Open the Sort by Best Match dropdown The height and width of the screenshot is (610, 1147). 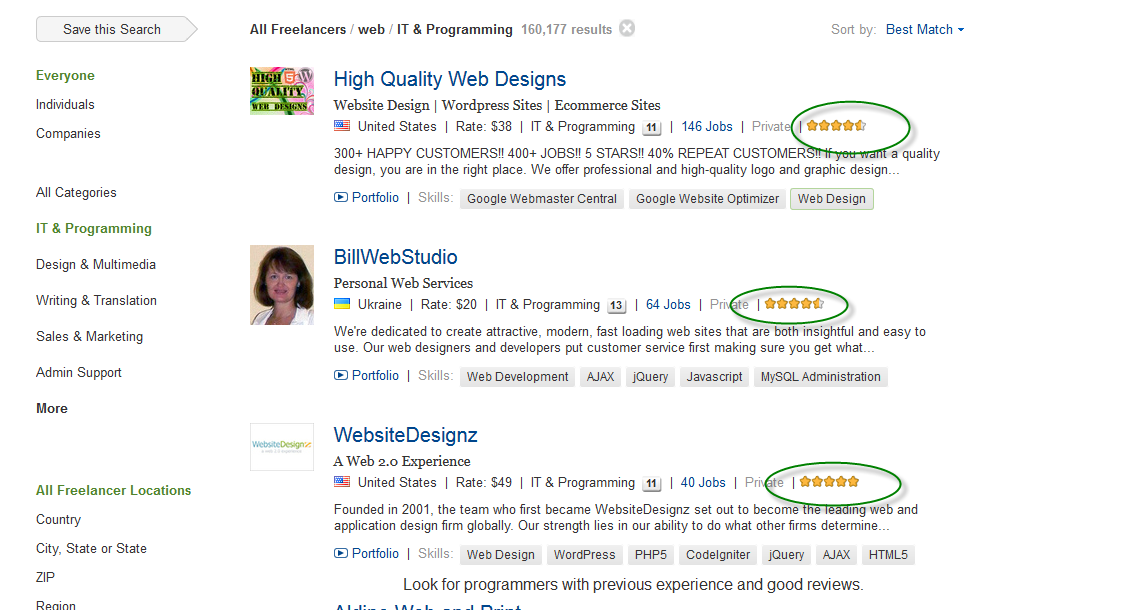click(x=925, y=30)
